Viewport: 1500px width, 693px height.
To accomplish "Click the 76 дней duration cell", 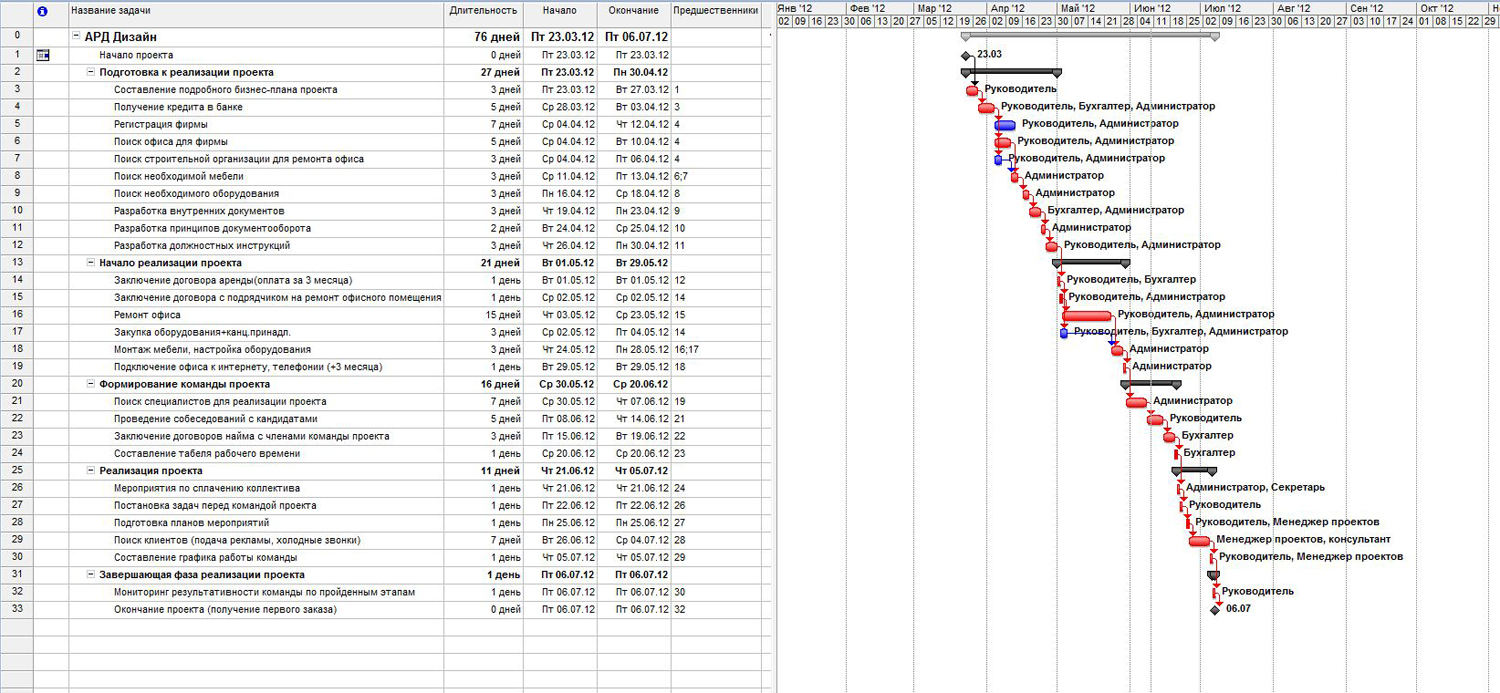I will pyautogui.click(x=483, y=37).
